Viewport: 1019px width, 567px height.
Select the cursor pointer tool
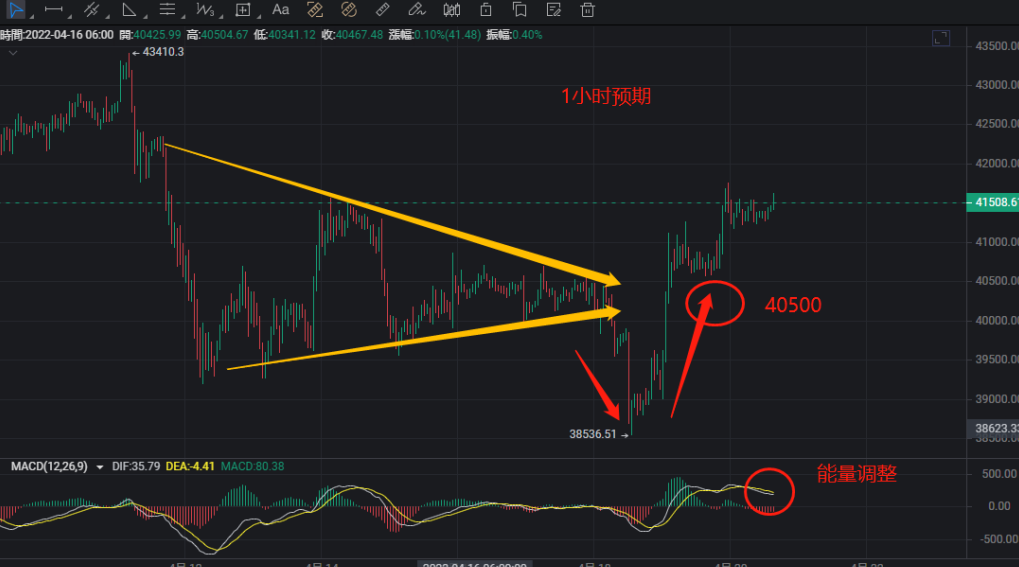[15, 10]
